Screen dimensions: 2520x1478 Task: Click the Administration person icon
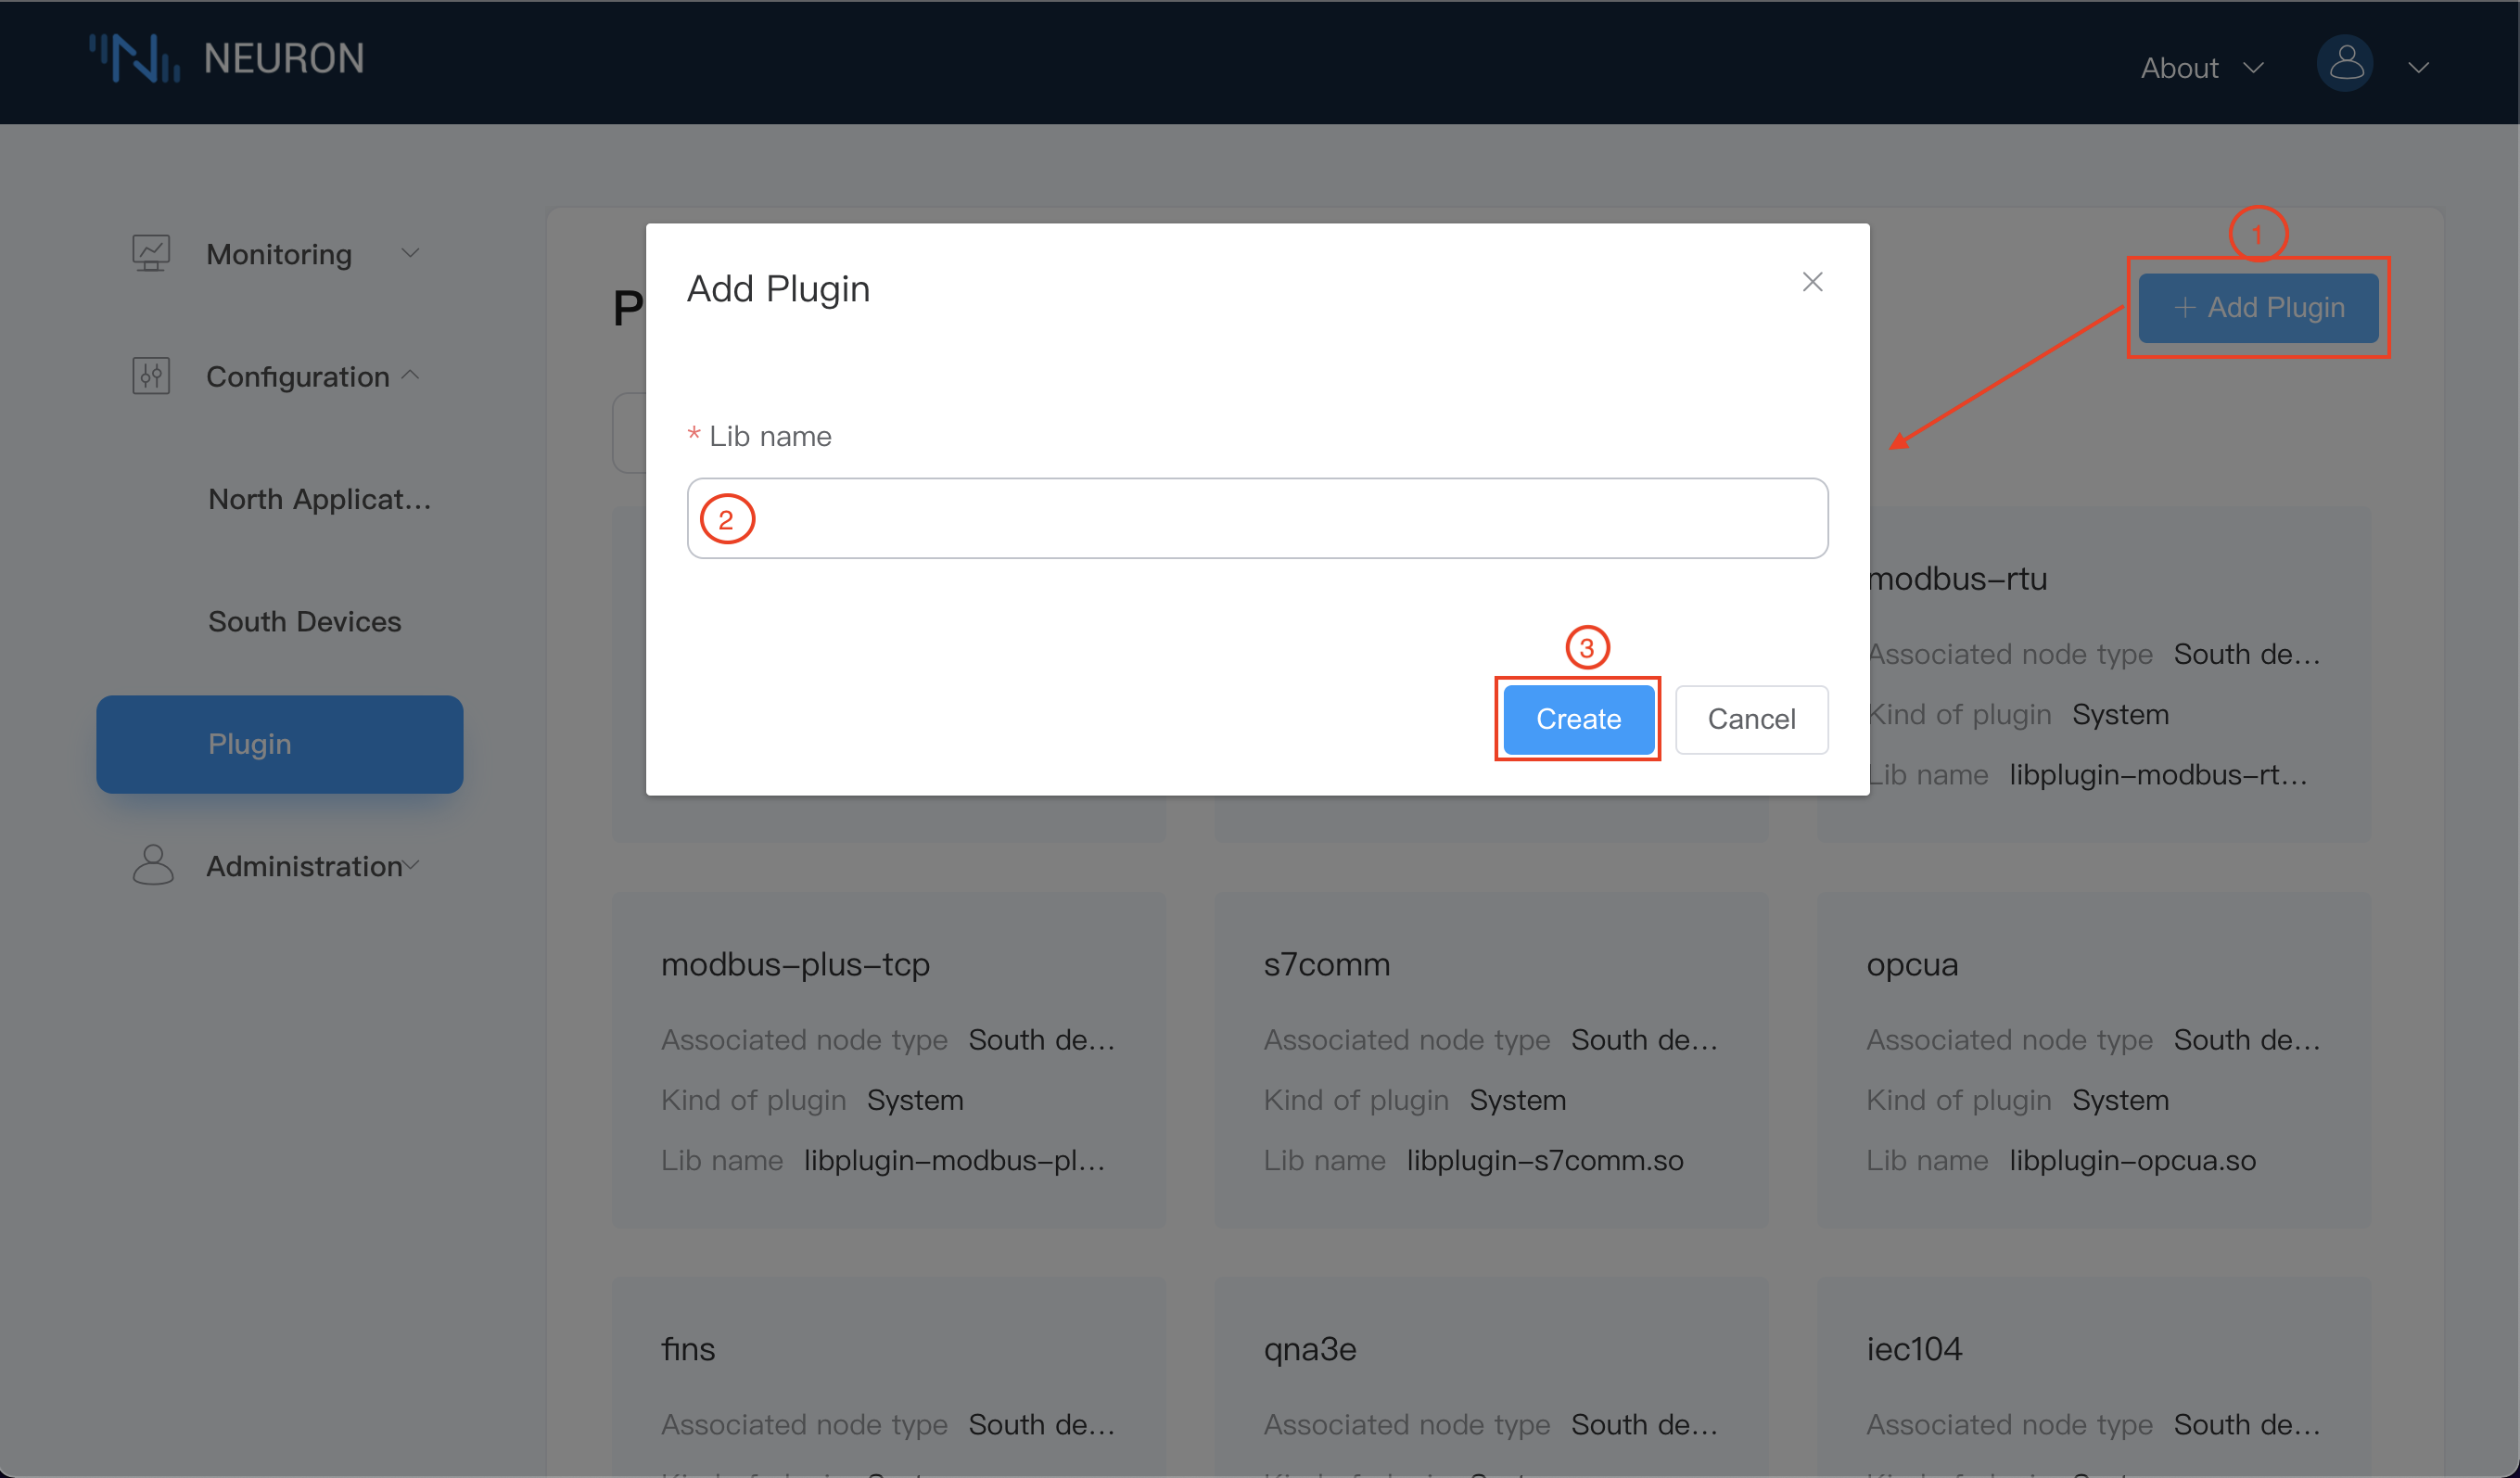(153, 865)
